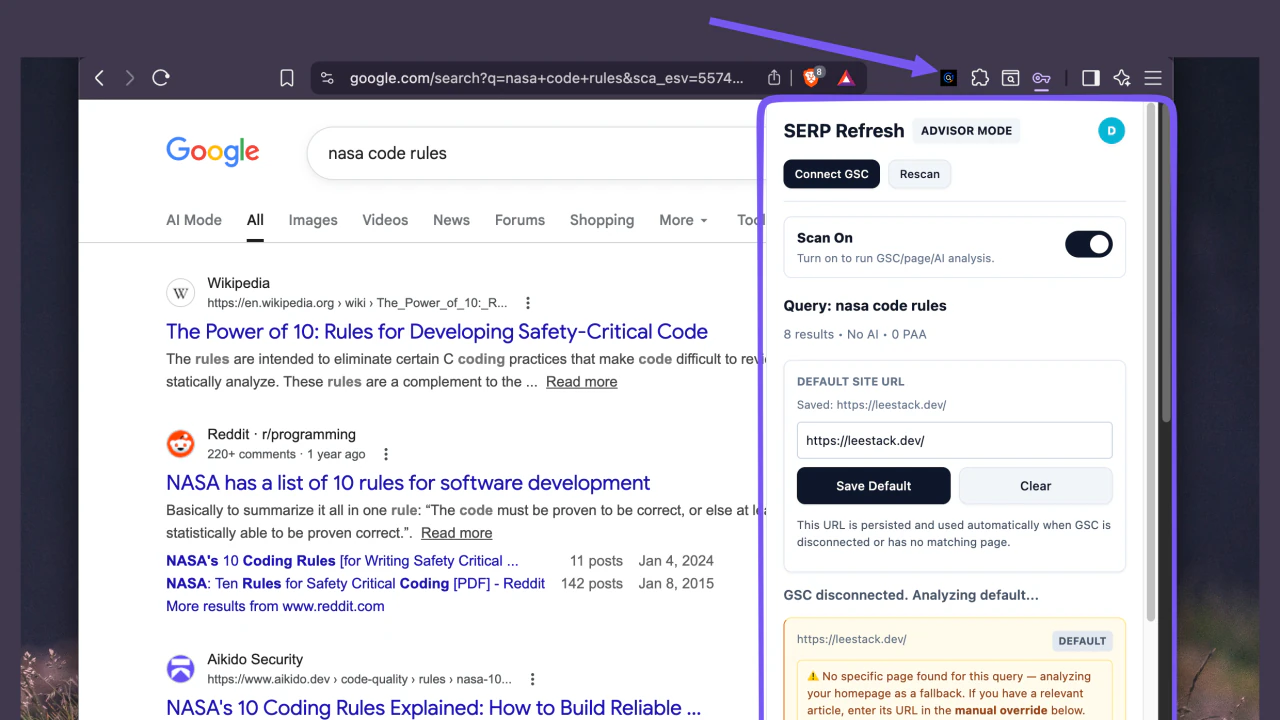Open the passwords key icon
This screenshot has width=1280, height=720.
[x=1042, y=78]
